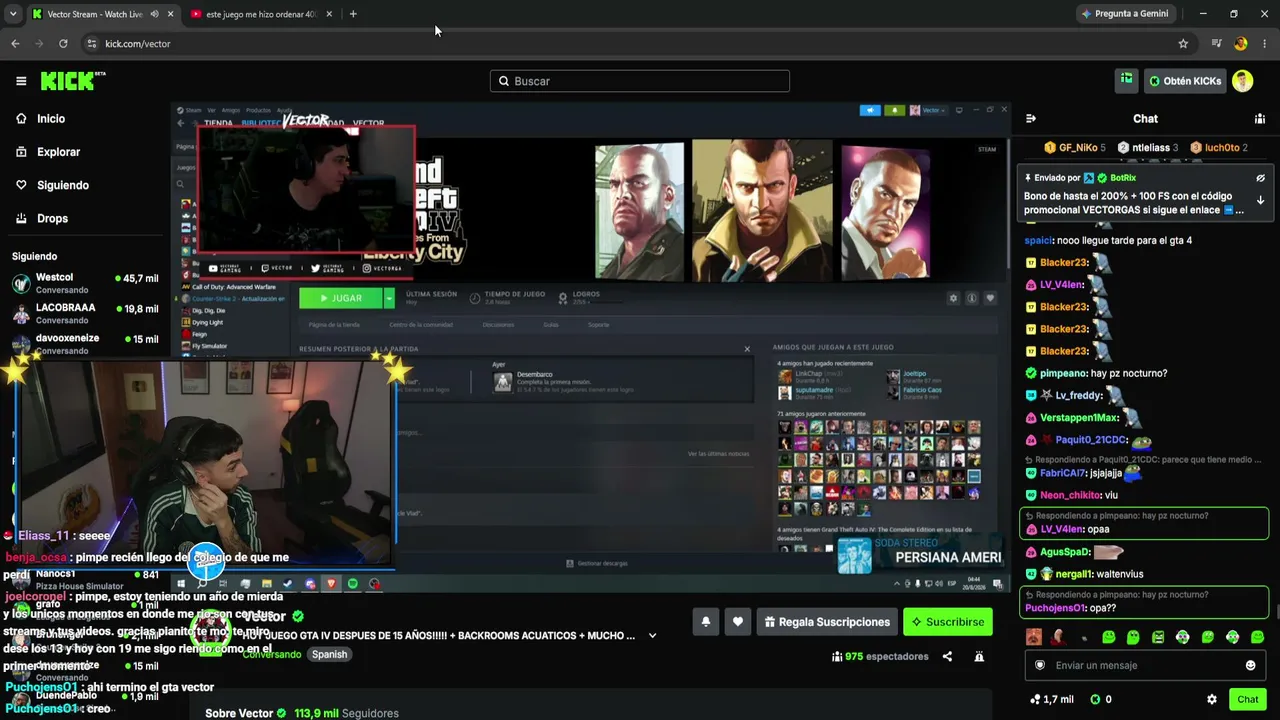
Task: Click the Obtén KICKs button
Action: [1185, 81]
